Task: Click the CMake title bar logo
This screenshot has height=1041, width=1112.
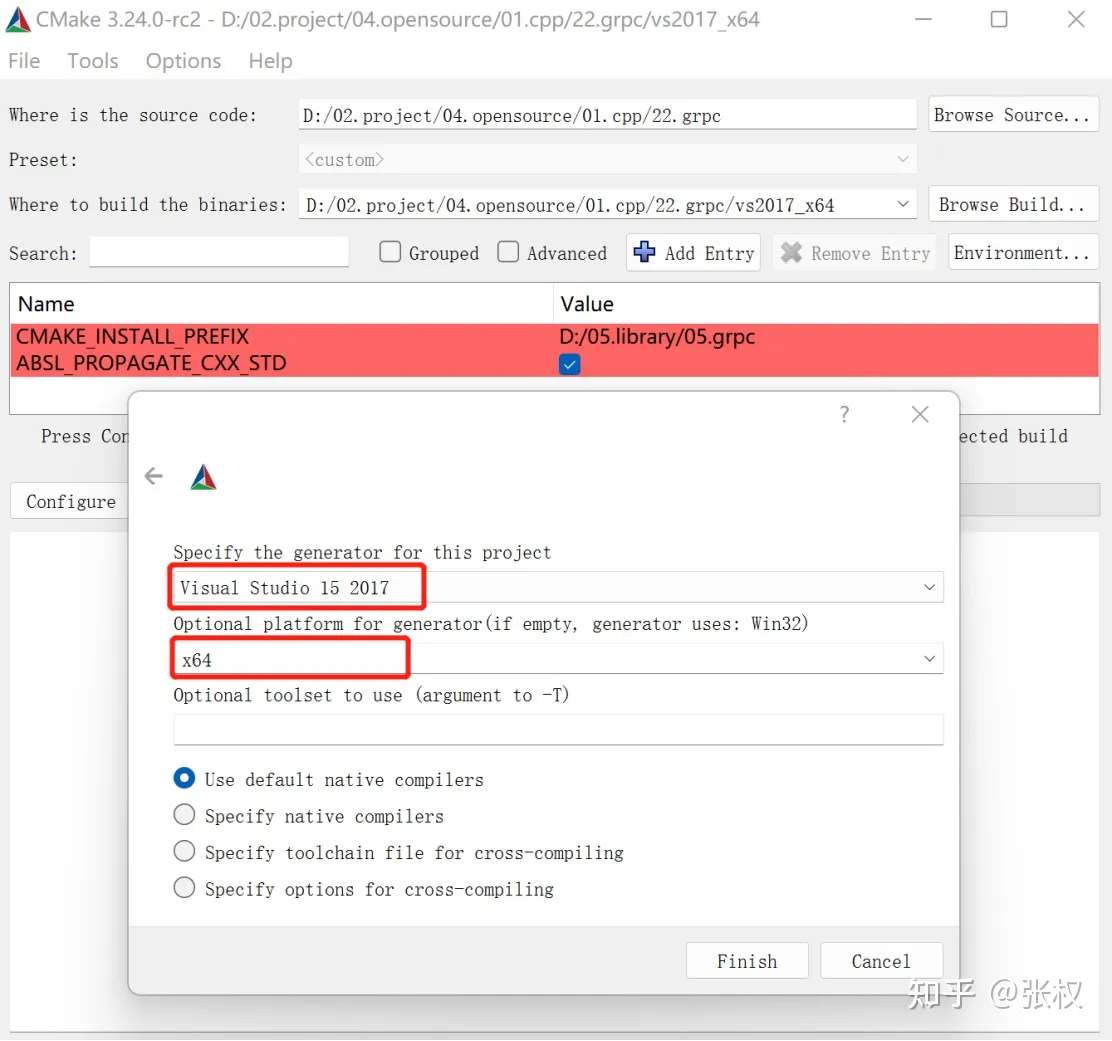Action: click(x=18, y=19)
